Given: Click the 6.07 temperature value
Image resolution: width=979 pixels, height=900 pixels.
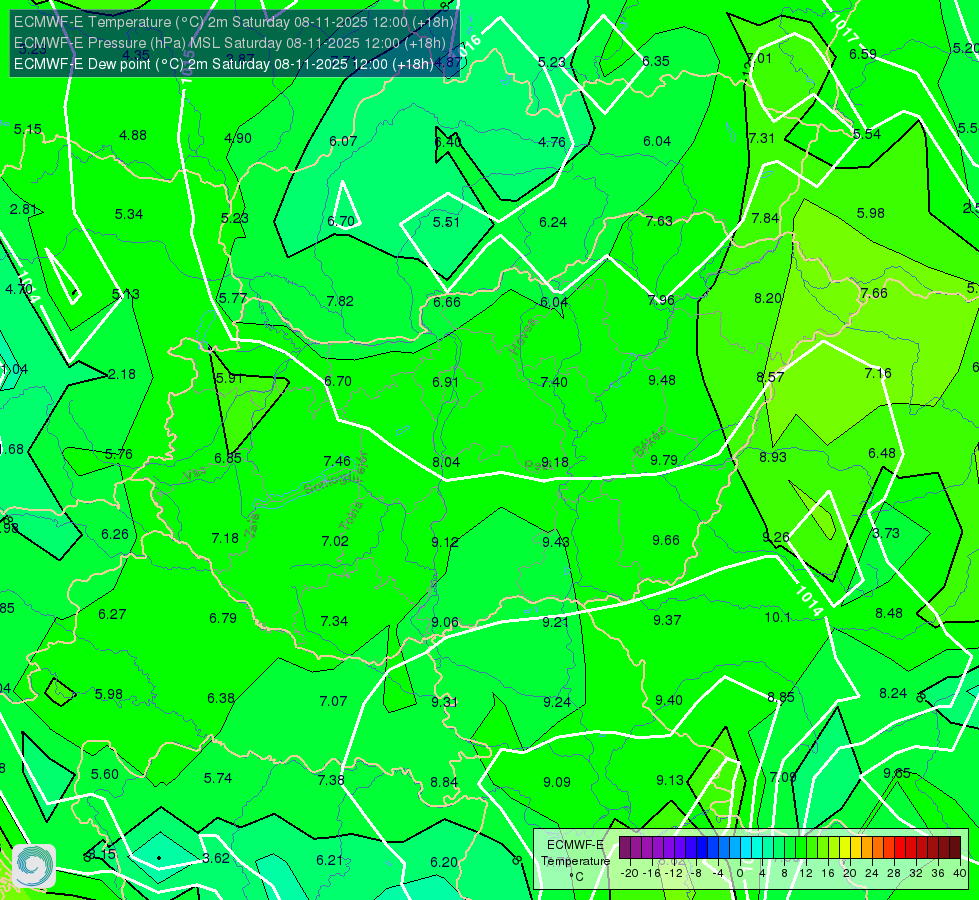Looking at the screenshot, I should [x=343, y=141].
